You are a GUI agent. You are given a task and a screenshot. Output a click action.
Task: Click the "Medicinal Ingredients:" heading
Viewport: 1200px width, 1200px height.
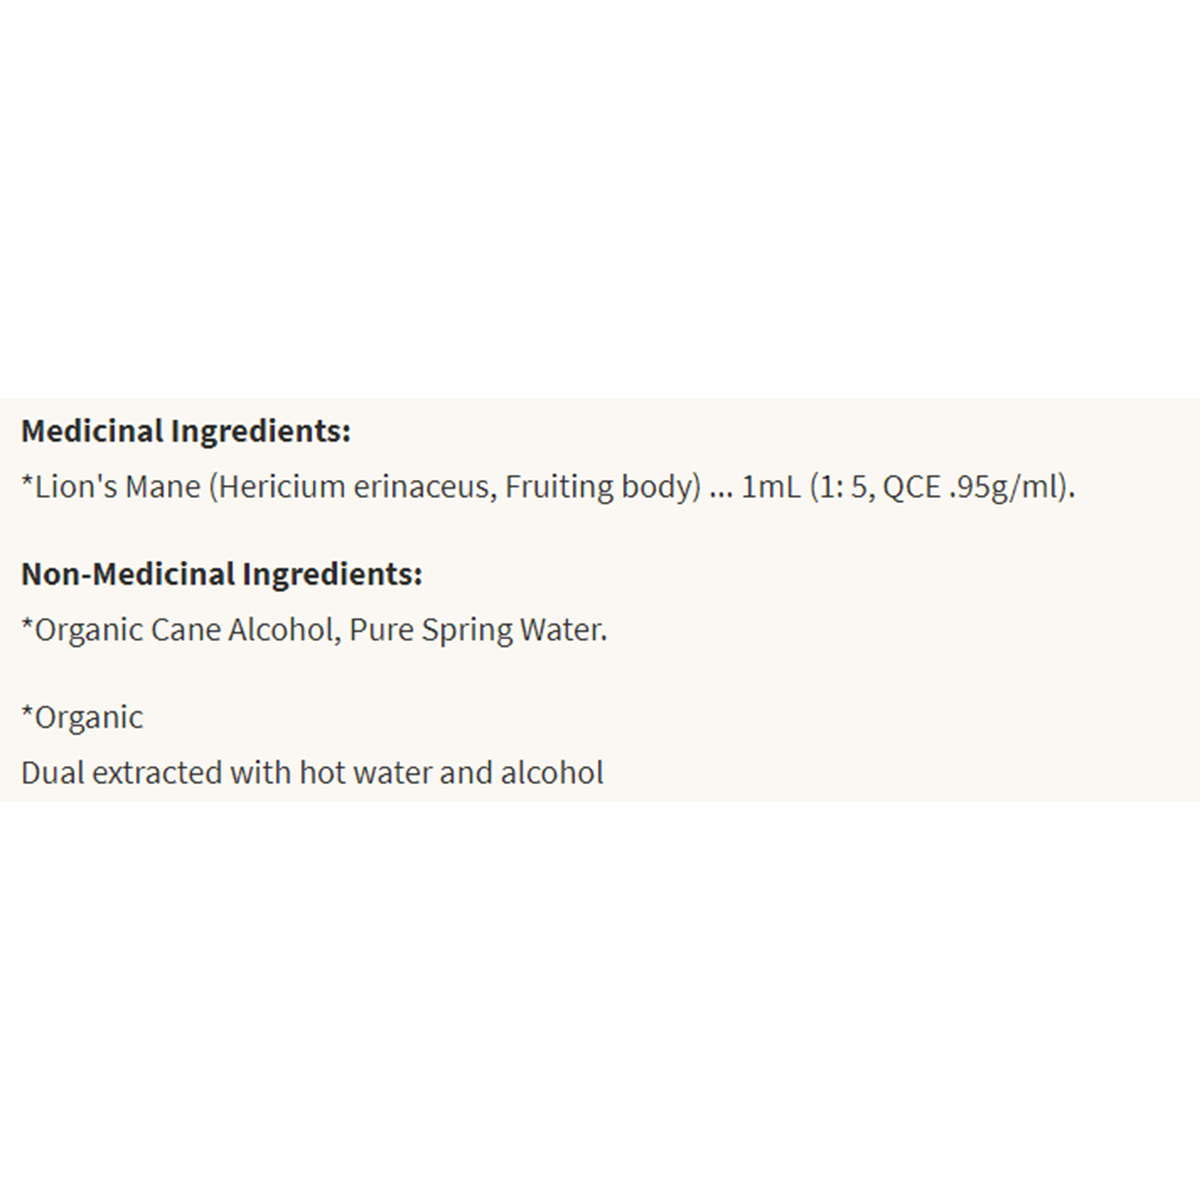pyautogui.click(x=186, y=432)
